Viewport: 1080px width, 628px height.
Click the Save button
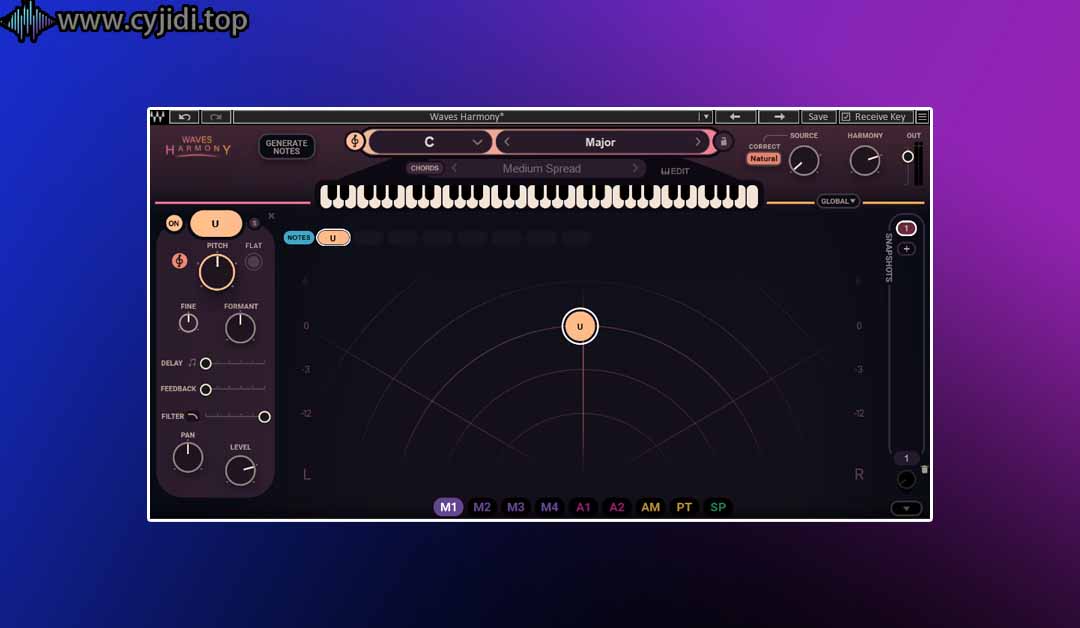pos(818,116)
